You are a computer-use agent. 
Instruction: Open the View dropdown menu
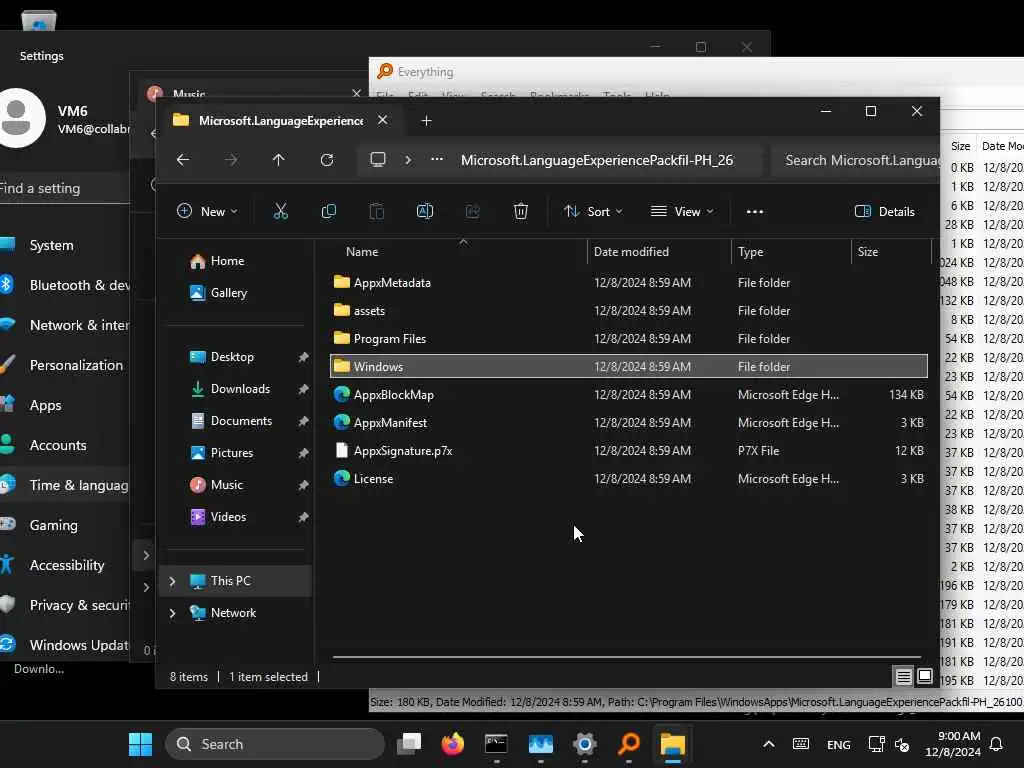coord(682,212)
